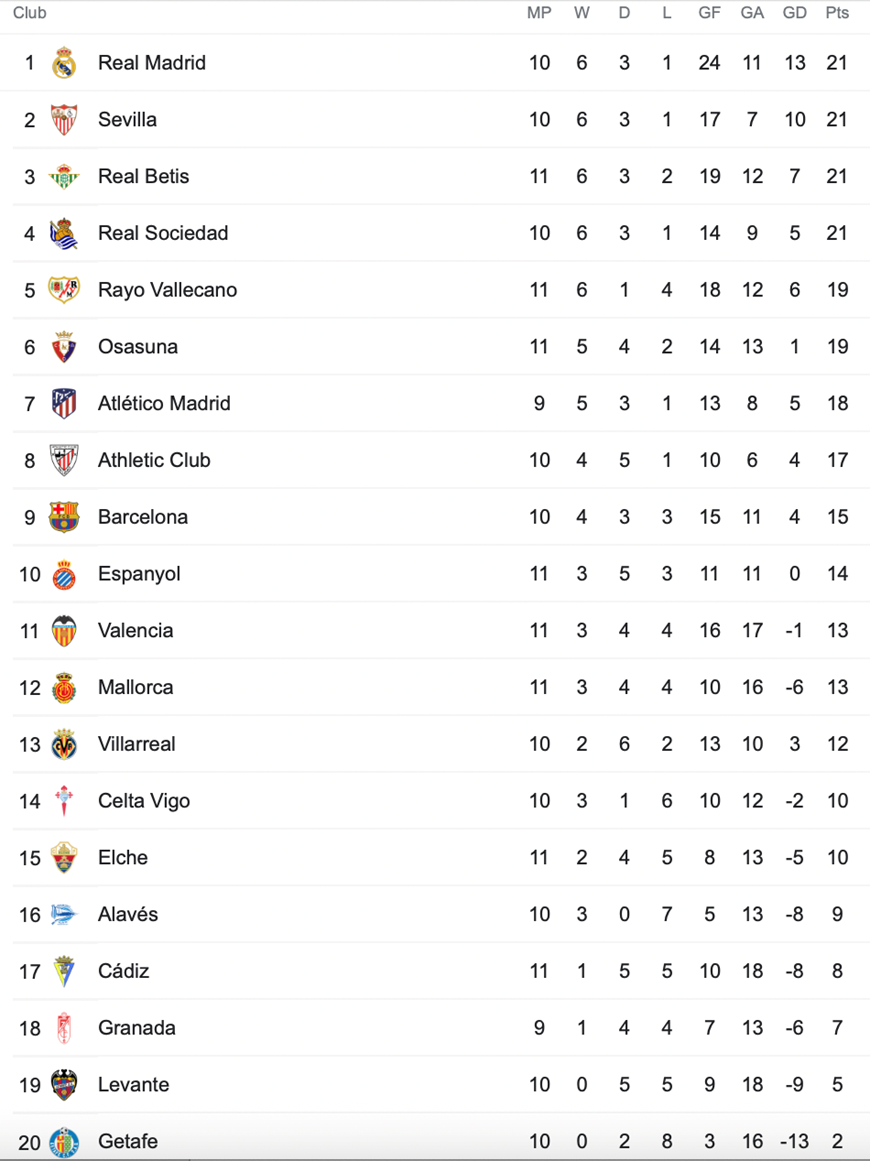
Task: Click the Atlético Madrid crest icon
Action: [64, 404]
